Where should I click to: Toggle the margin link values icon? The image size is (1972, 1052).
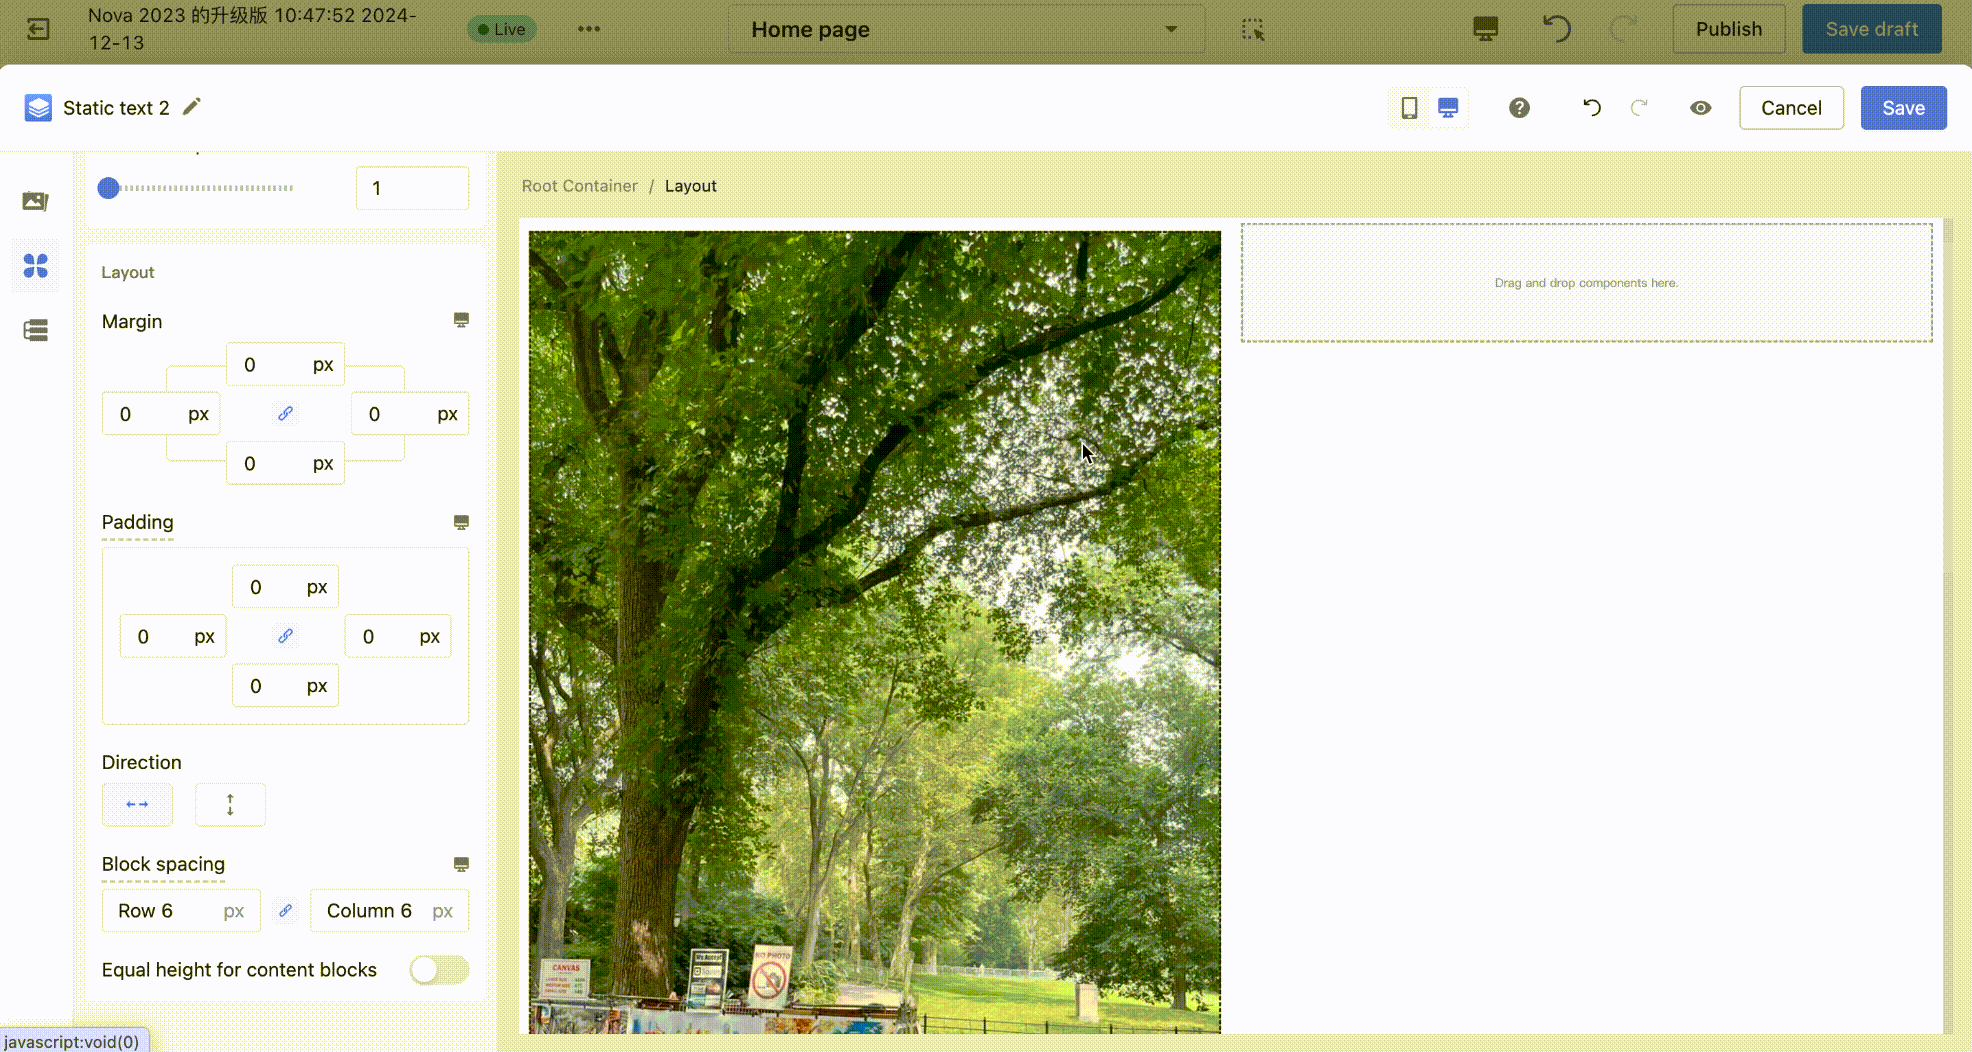coord(285,414)
